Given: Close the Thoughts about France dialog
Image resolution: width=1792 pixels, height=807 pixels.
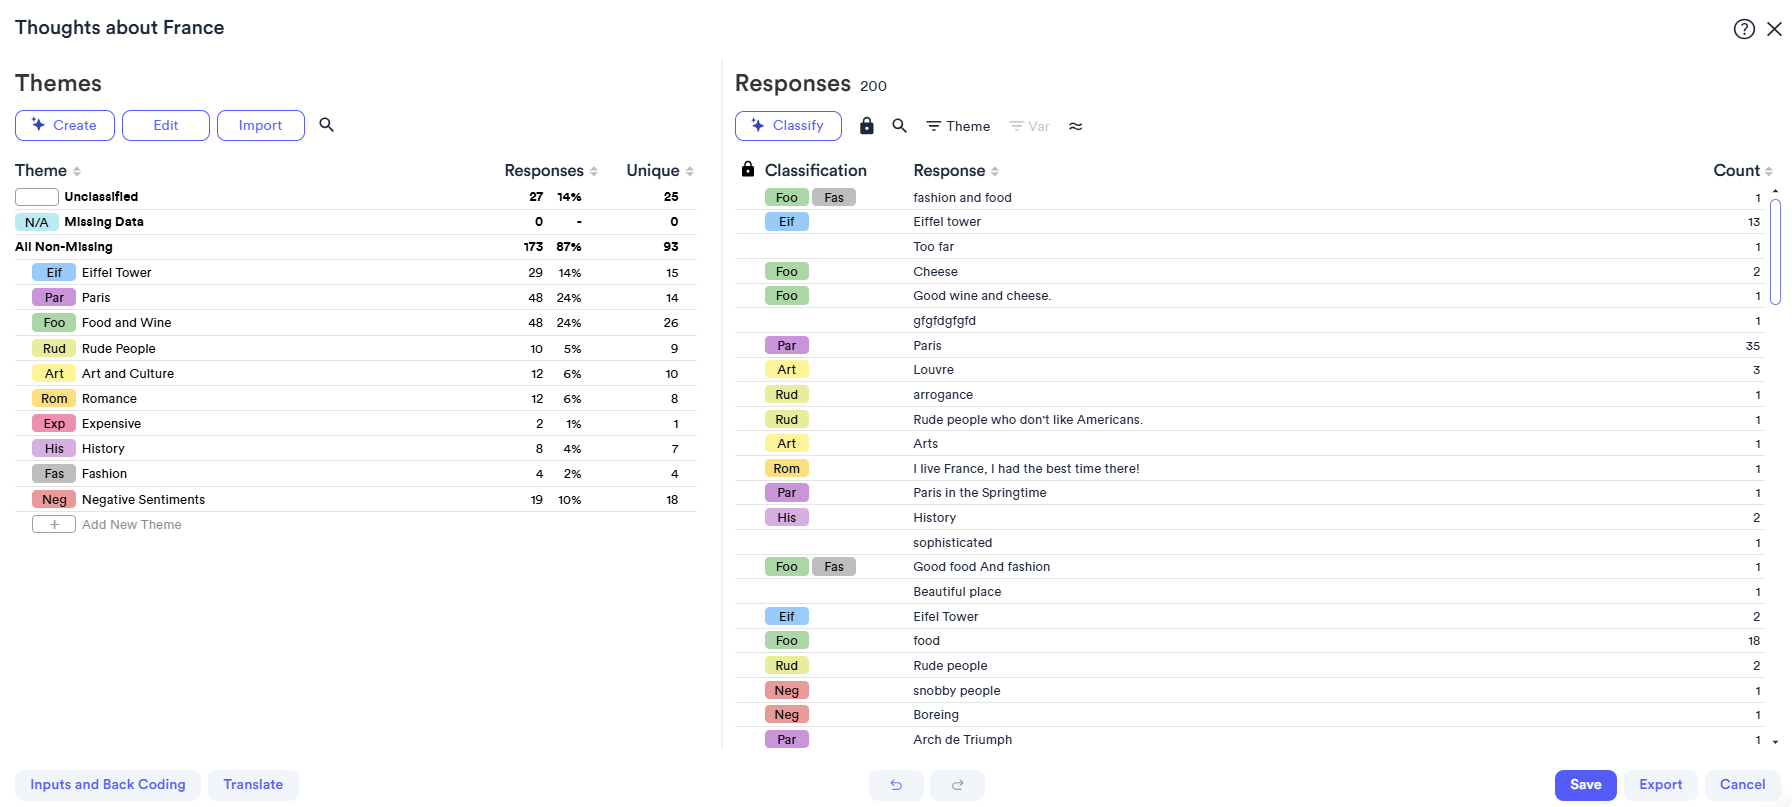Looking at the screenshot, I should pyautogui.click(x=1774, y=29).
